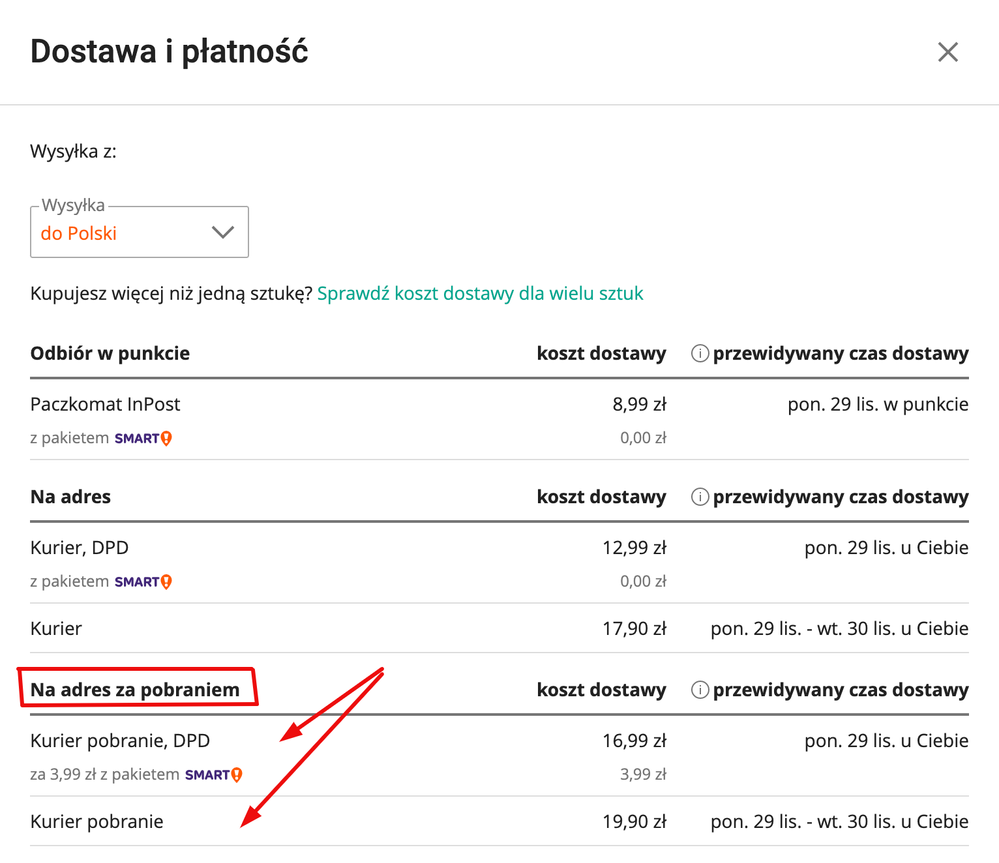Click info icon in Na adres za pobraniem row
The width and height of the screenshot is (999, 863).
[700, 690]
